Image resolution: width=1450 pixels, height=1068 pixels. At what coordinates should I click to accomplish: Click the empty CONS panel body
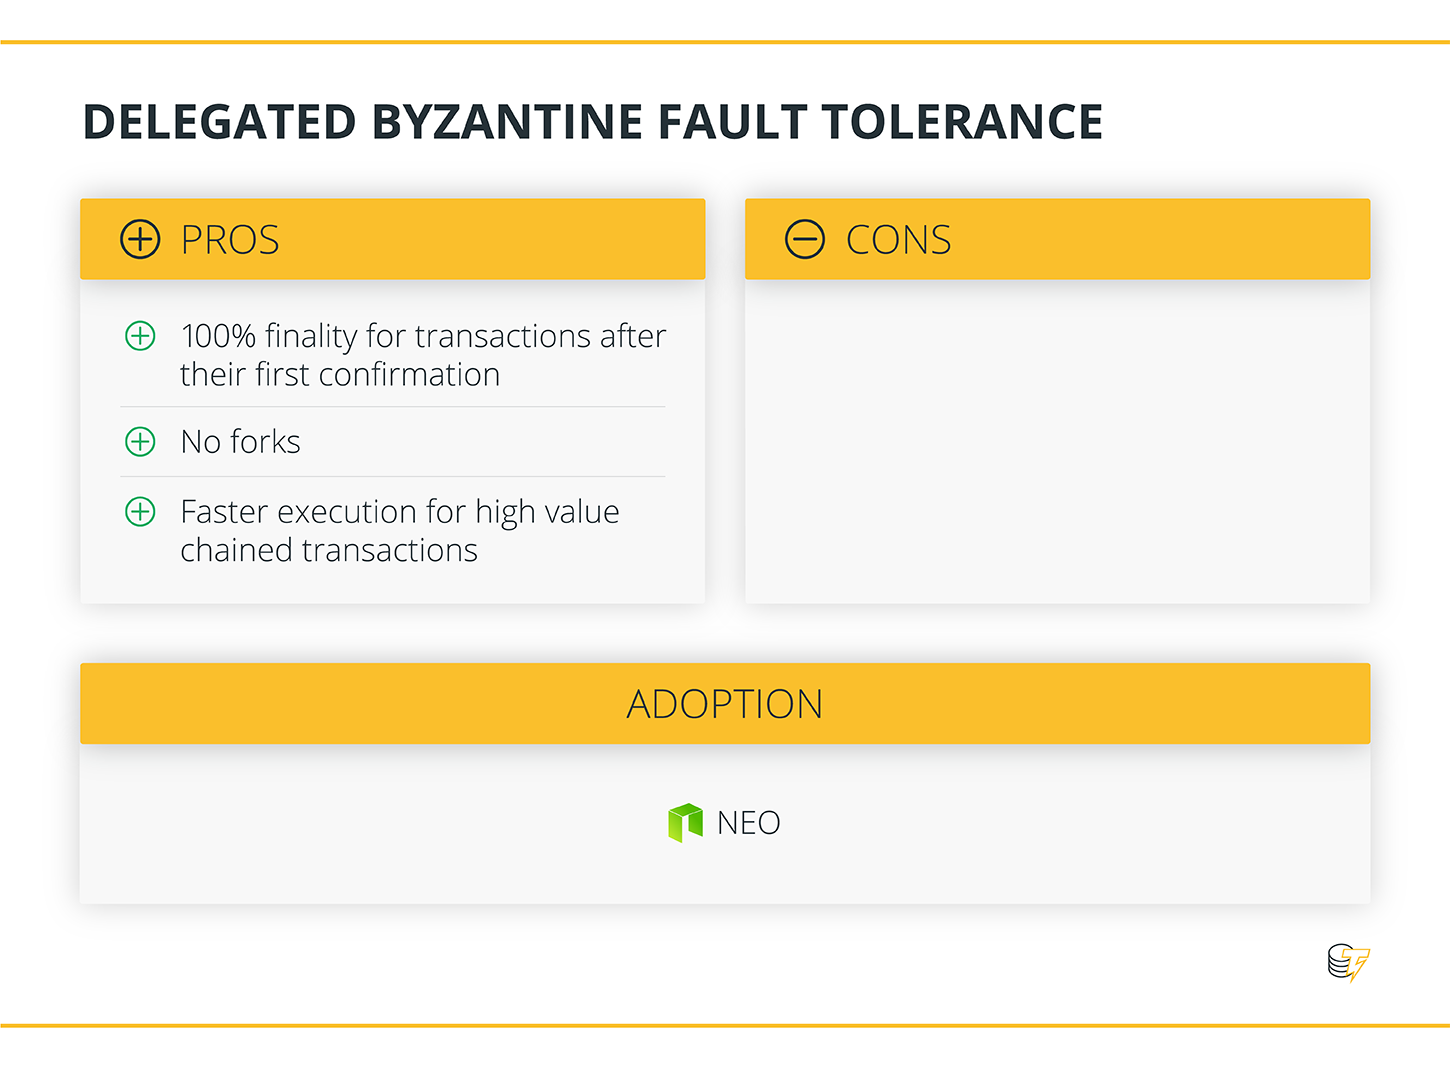[x=1057, y=441]
